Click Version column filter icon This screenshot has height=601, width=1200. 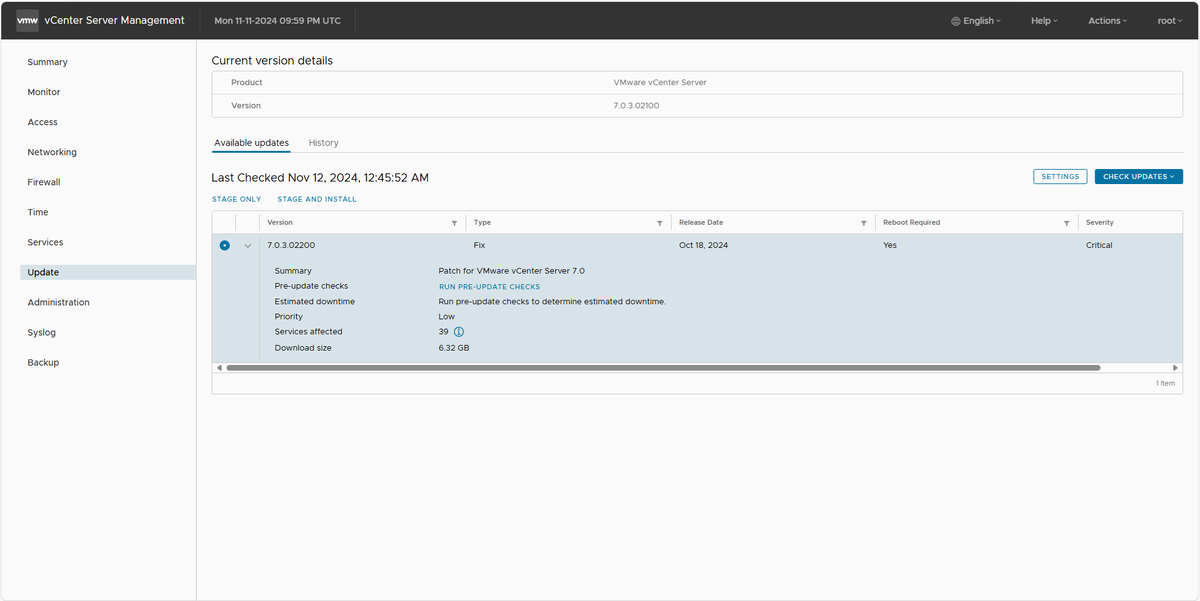coord(455,223)
